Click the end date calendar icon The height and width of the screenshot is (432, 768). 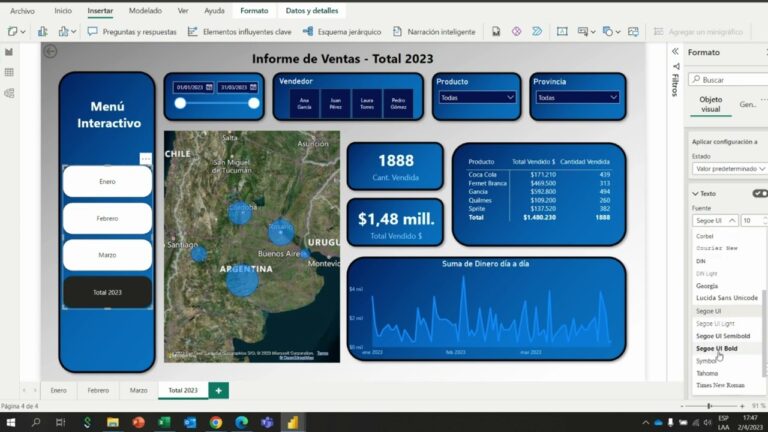coord(253,87)
